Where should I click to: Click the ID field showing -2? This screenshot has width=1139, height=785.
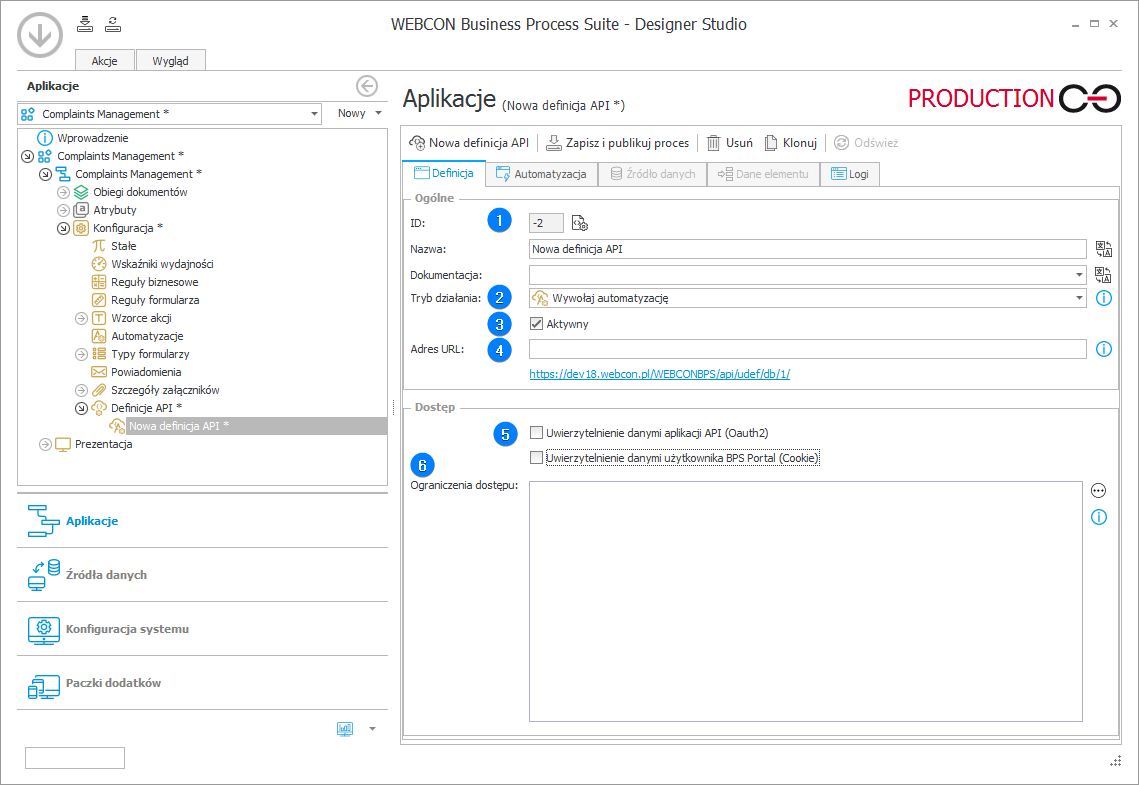coord(546,223)
